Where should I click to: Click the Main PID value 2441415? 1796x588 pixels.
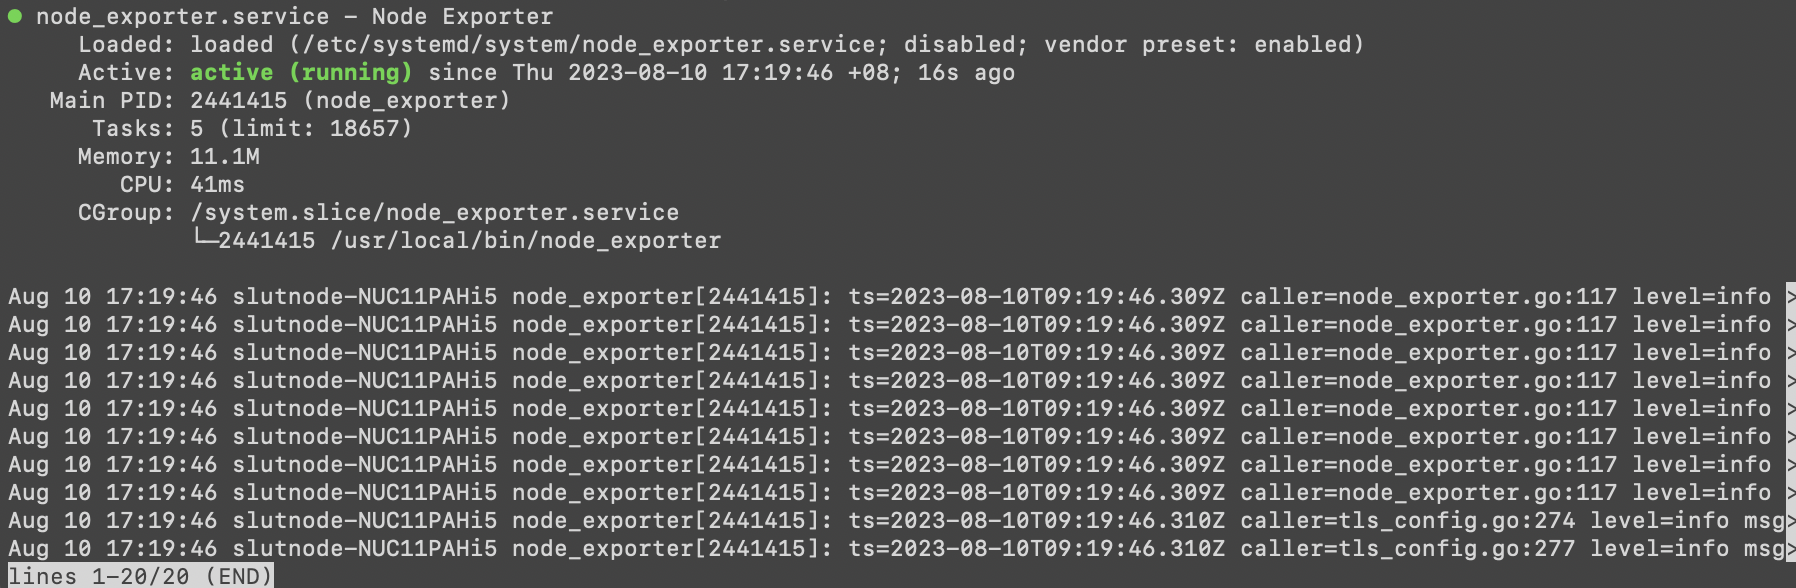[x=238, y=100]
